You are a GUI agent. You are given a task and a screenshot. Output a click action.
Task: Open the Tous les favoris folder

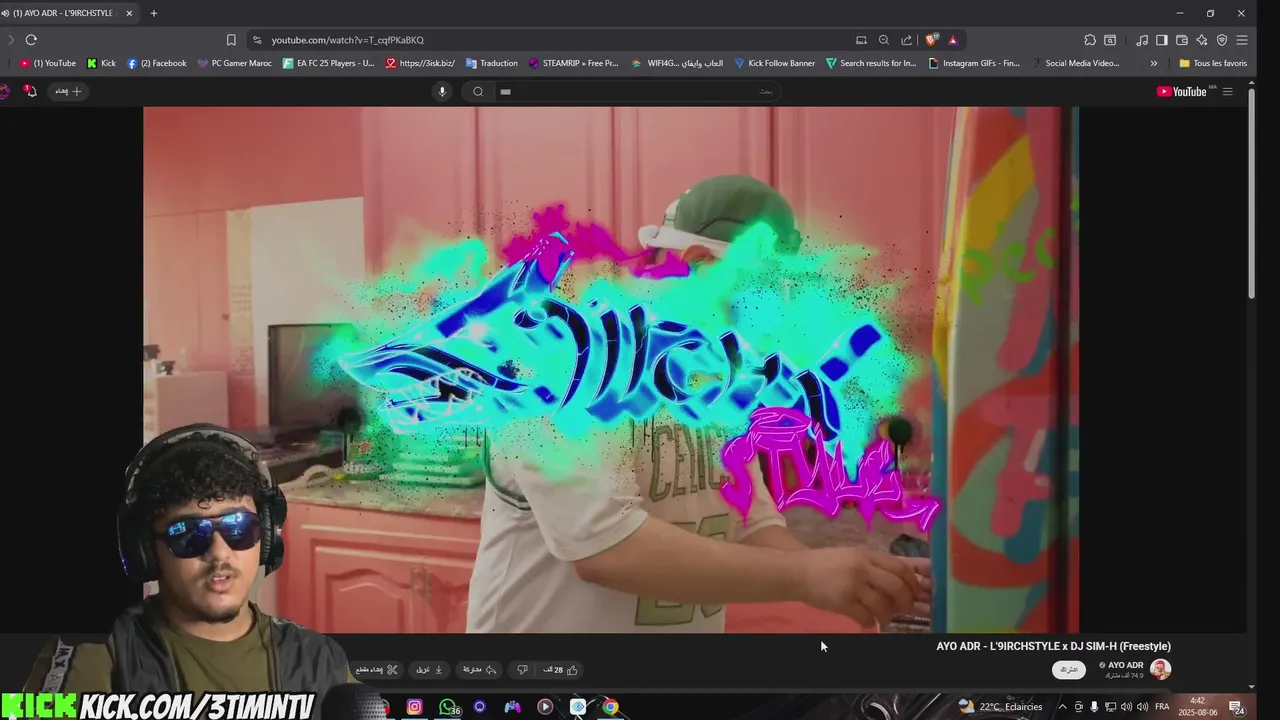[x=1213, y=63]
